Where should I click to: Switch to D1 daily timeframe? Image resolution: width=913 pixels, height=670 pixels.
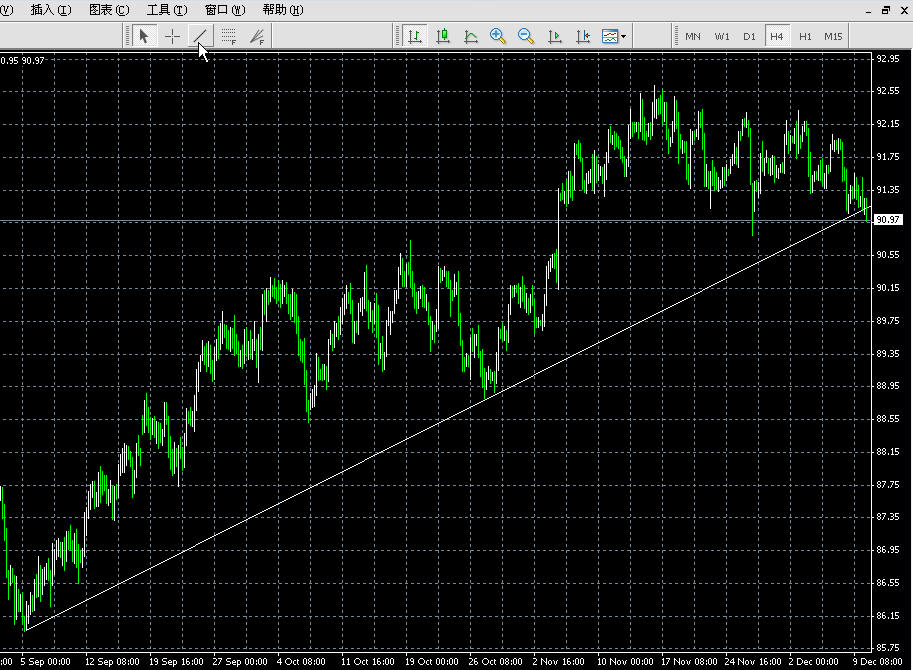pos(749,36)
